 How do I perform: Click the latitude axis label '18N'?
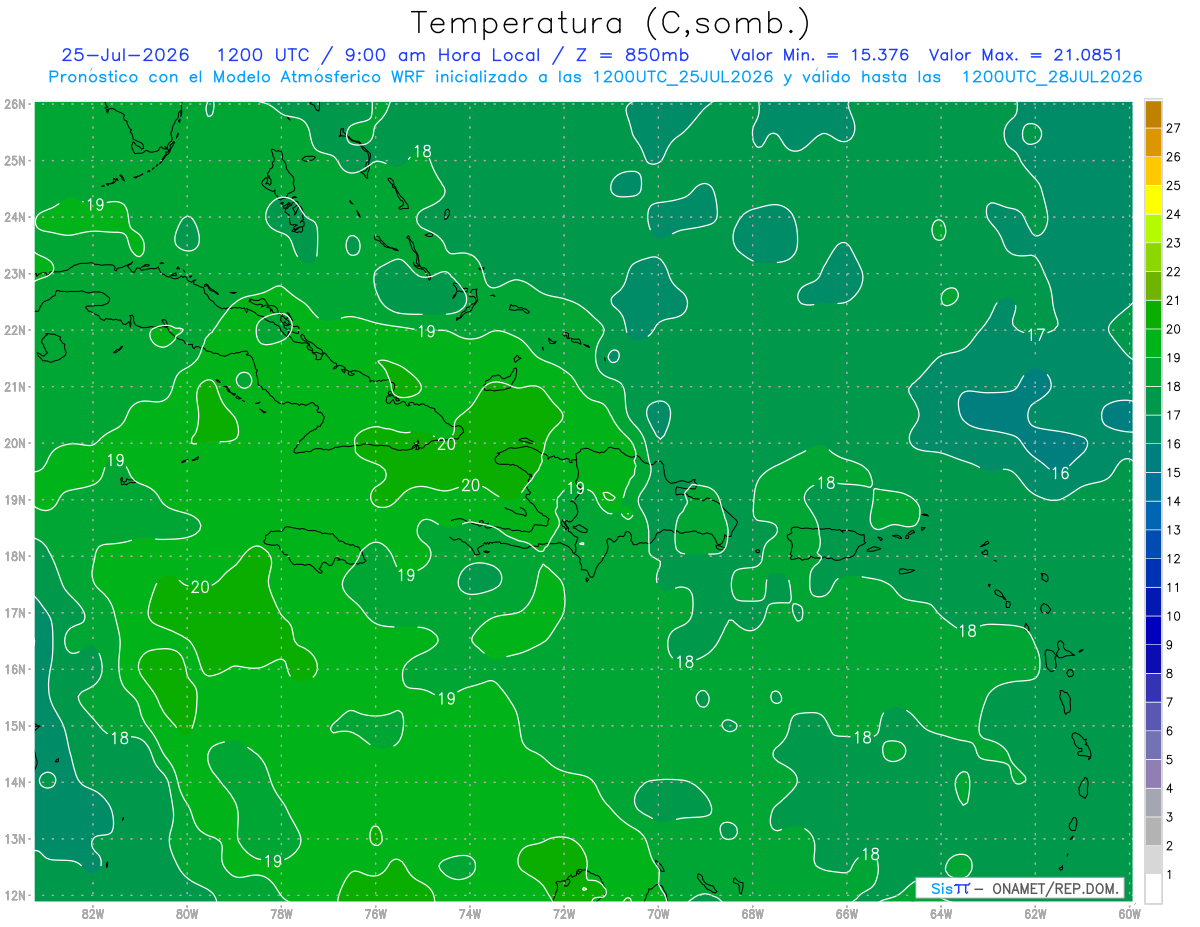tap(15, 556)
